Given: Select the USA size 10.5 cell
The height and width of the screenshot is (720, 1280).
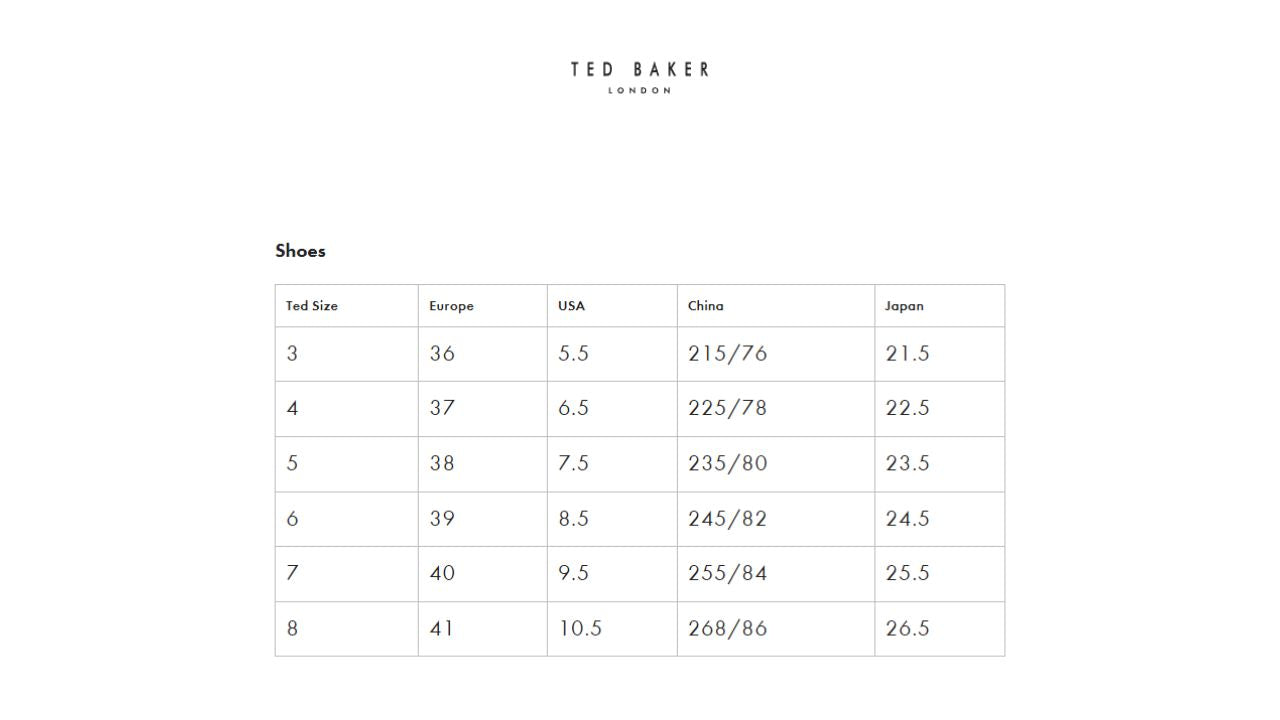Looking at the screenshot, I should tap(580, 628).
